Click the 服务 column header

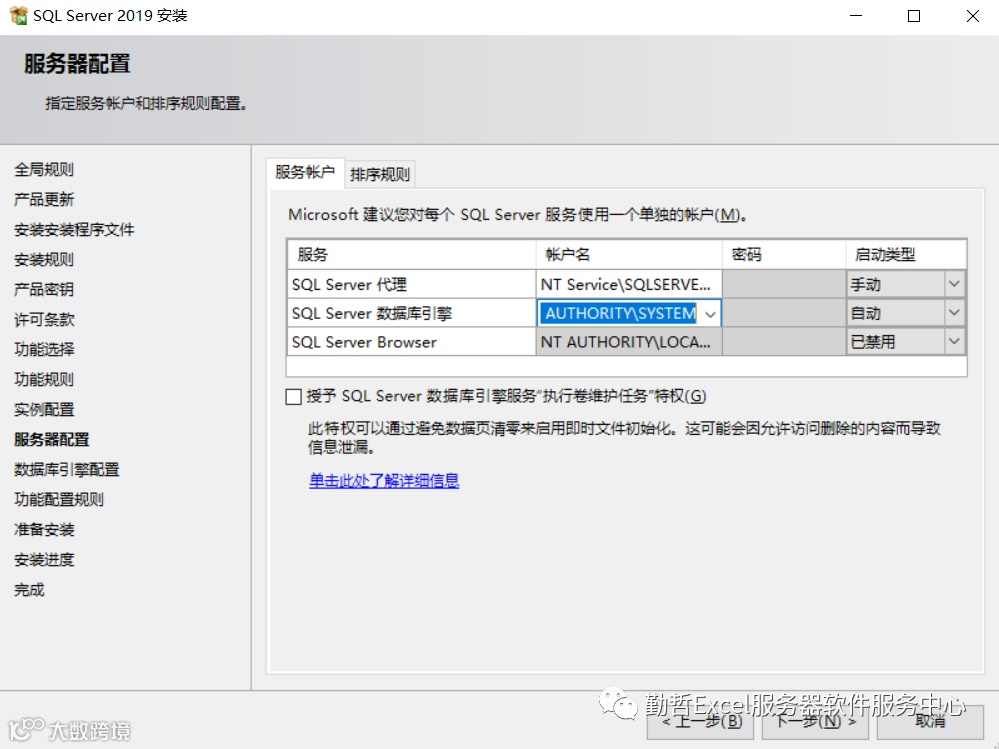coord(412,255)
